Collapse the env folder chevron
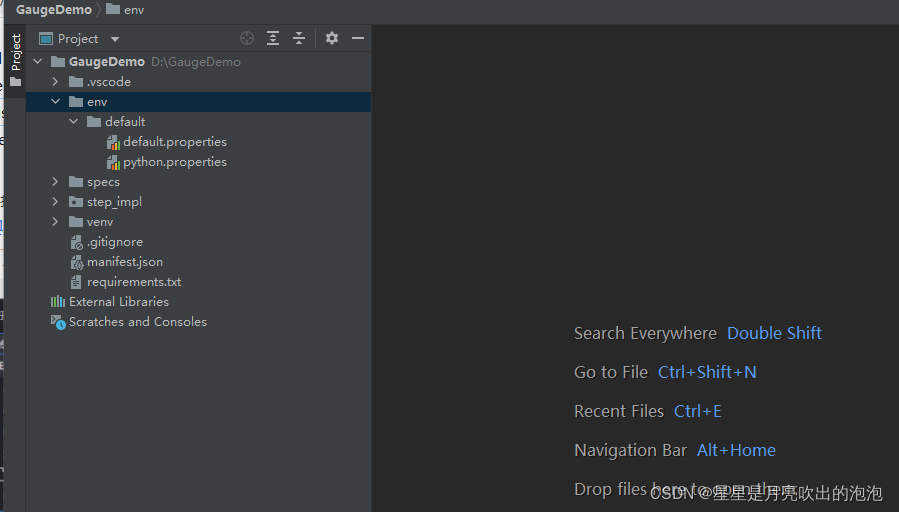Screen dimensions: 899x512 click(x=56, y=101)
